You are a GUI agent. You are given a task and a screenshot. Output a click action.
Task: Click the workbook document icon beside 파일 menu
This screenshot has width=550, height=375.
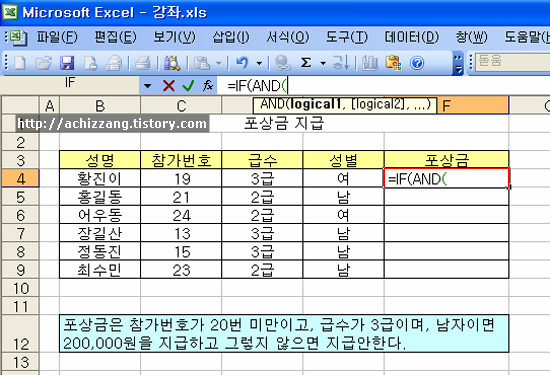point(18,38)
